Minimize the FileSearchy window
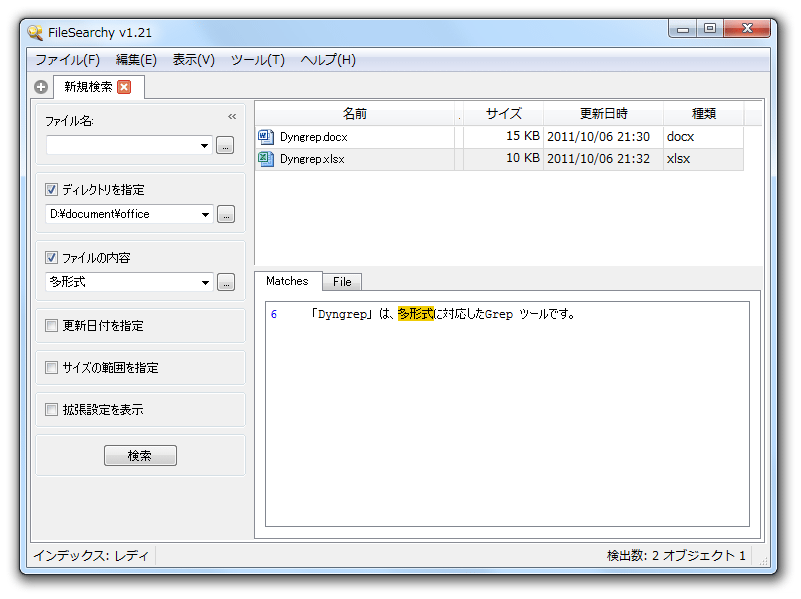The height and width of the screenshot is (599, 801). coord(683,29)
